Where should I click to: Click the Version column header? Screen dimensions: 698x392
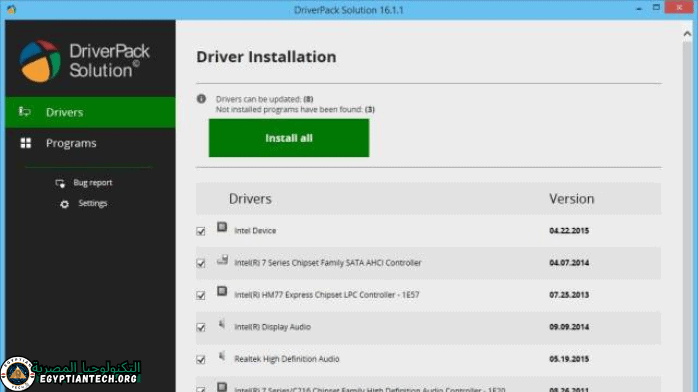[572, 198]
